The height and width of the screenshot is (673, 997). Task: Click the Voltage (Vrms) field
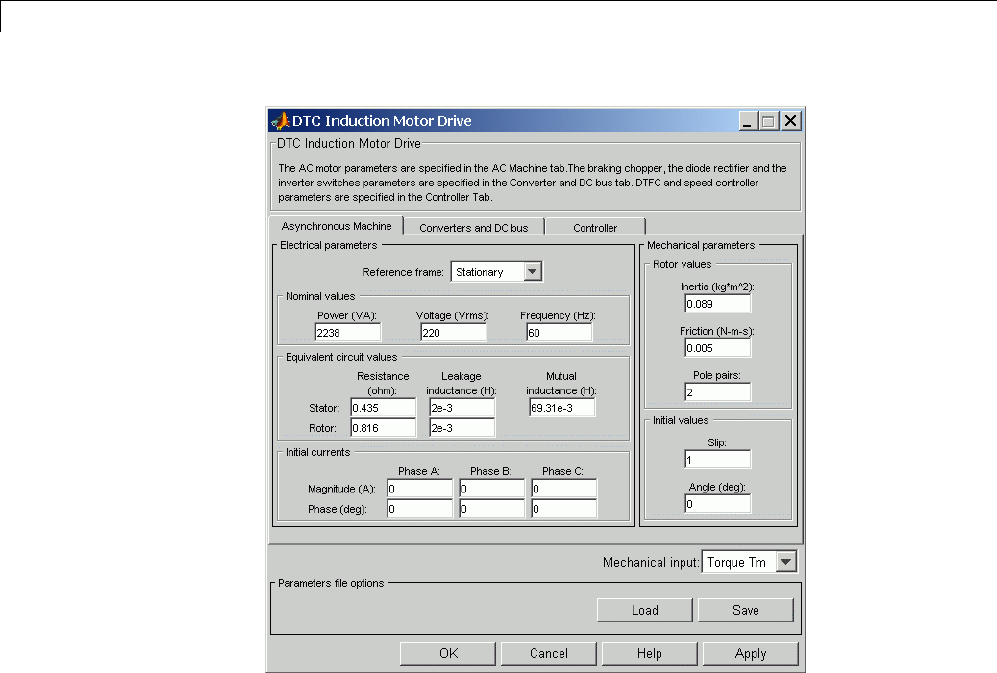coord(453,333)
